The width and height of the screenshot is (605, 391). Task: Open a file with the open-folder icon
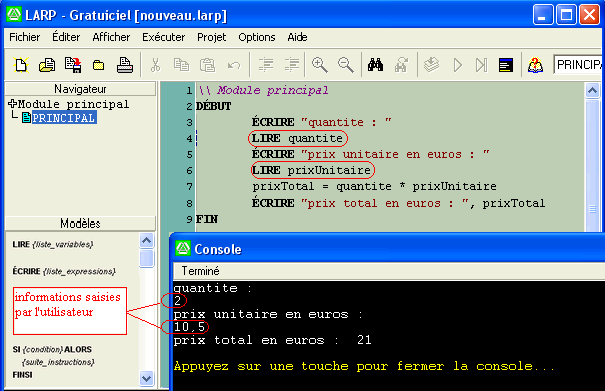click(x=47, y=65)
